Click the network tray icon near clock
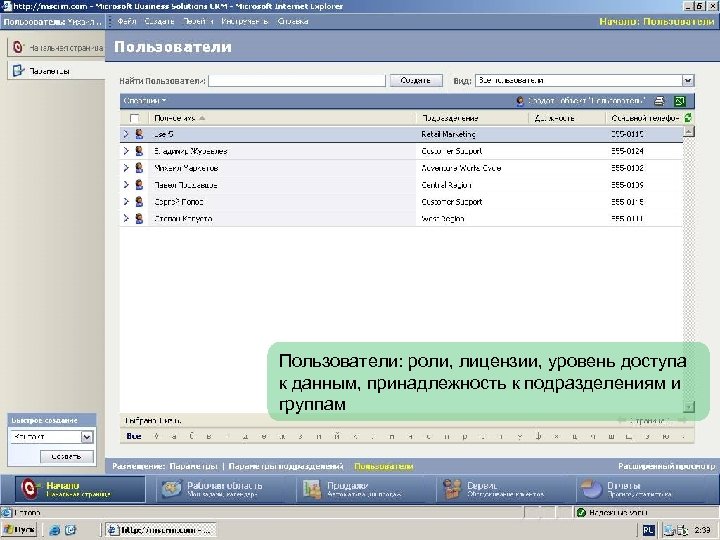The height and width of the screenshot is (540, 720). tap(669, 530)
